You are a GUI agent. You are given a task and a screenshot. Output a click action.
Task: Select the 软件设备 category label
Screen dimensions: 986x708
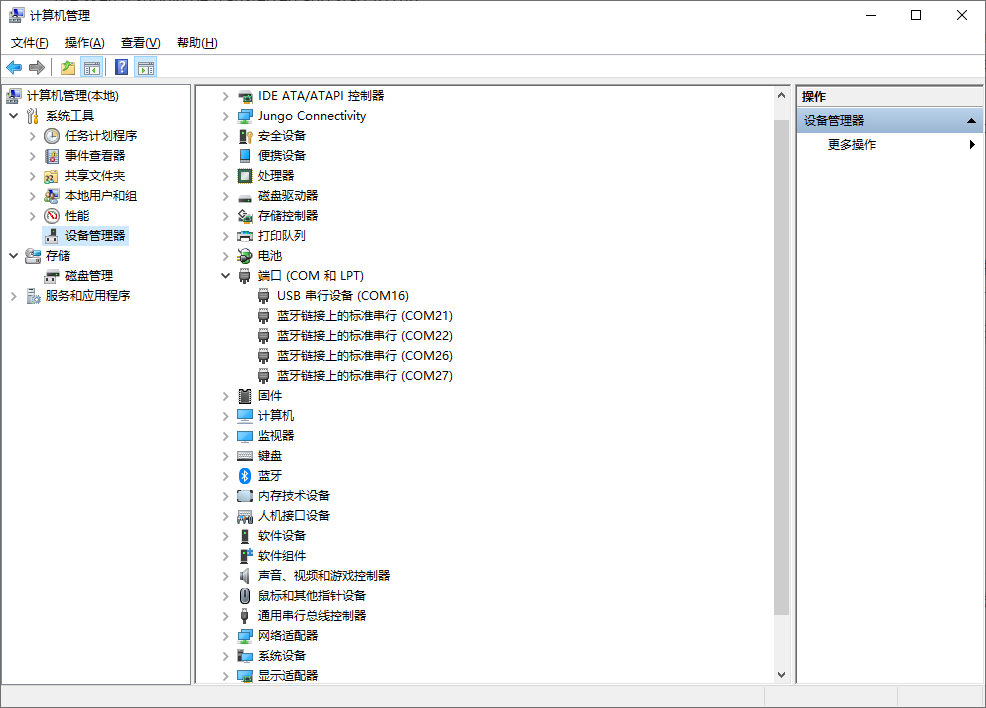[x=282, y=536]
